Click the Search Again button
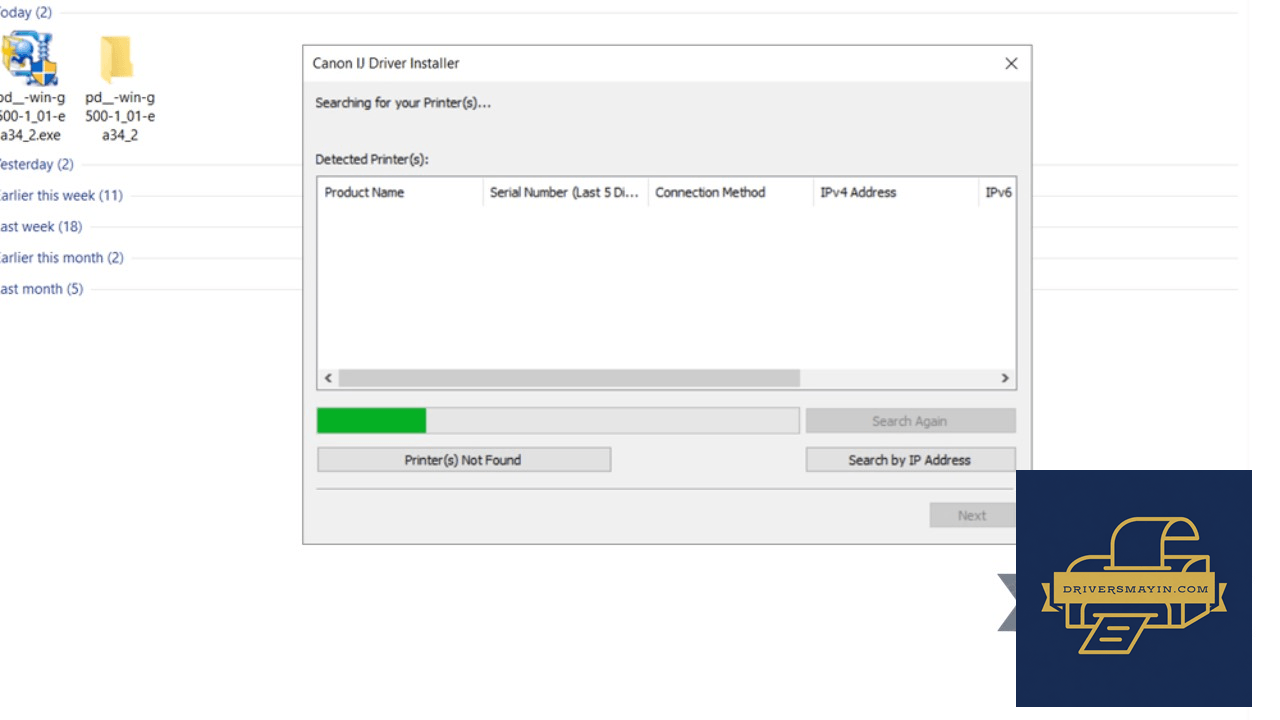1280x720 pixels. 910,421
